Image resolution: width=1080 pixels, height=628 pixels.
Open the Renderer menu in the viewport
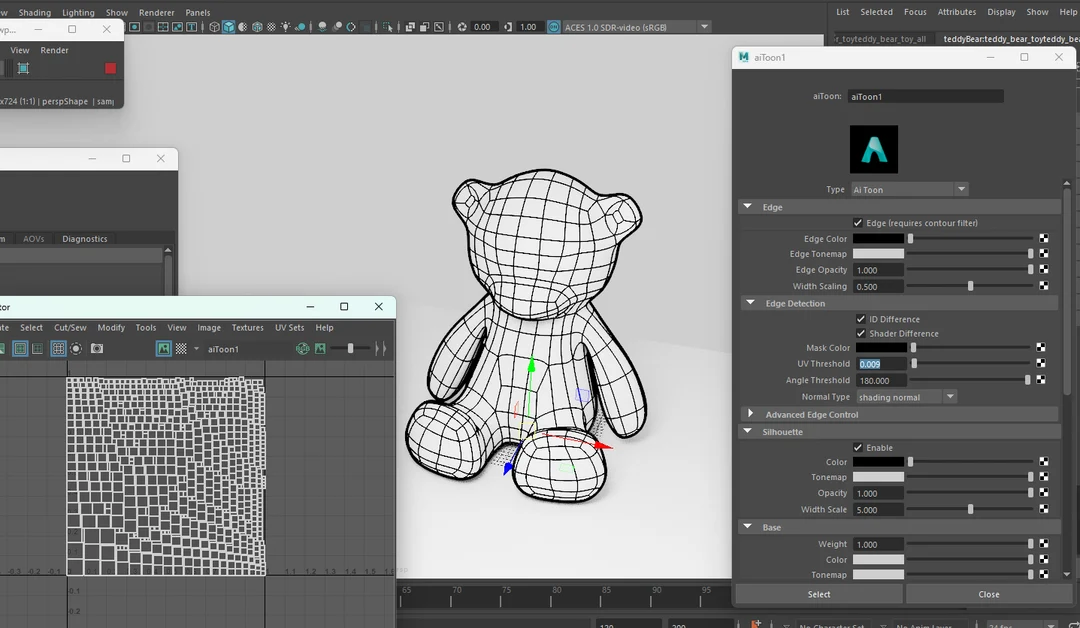(156, 12)
